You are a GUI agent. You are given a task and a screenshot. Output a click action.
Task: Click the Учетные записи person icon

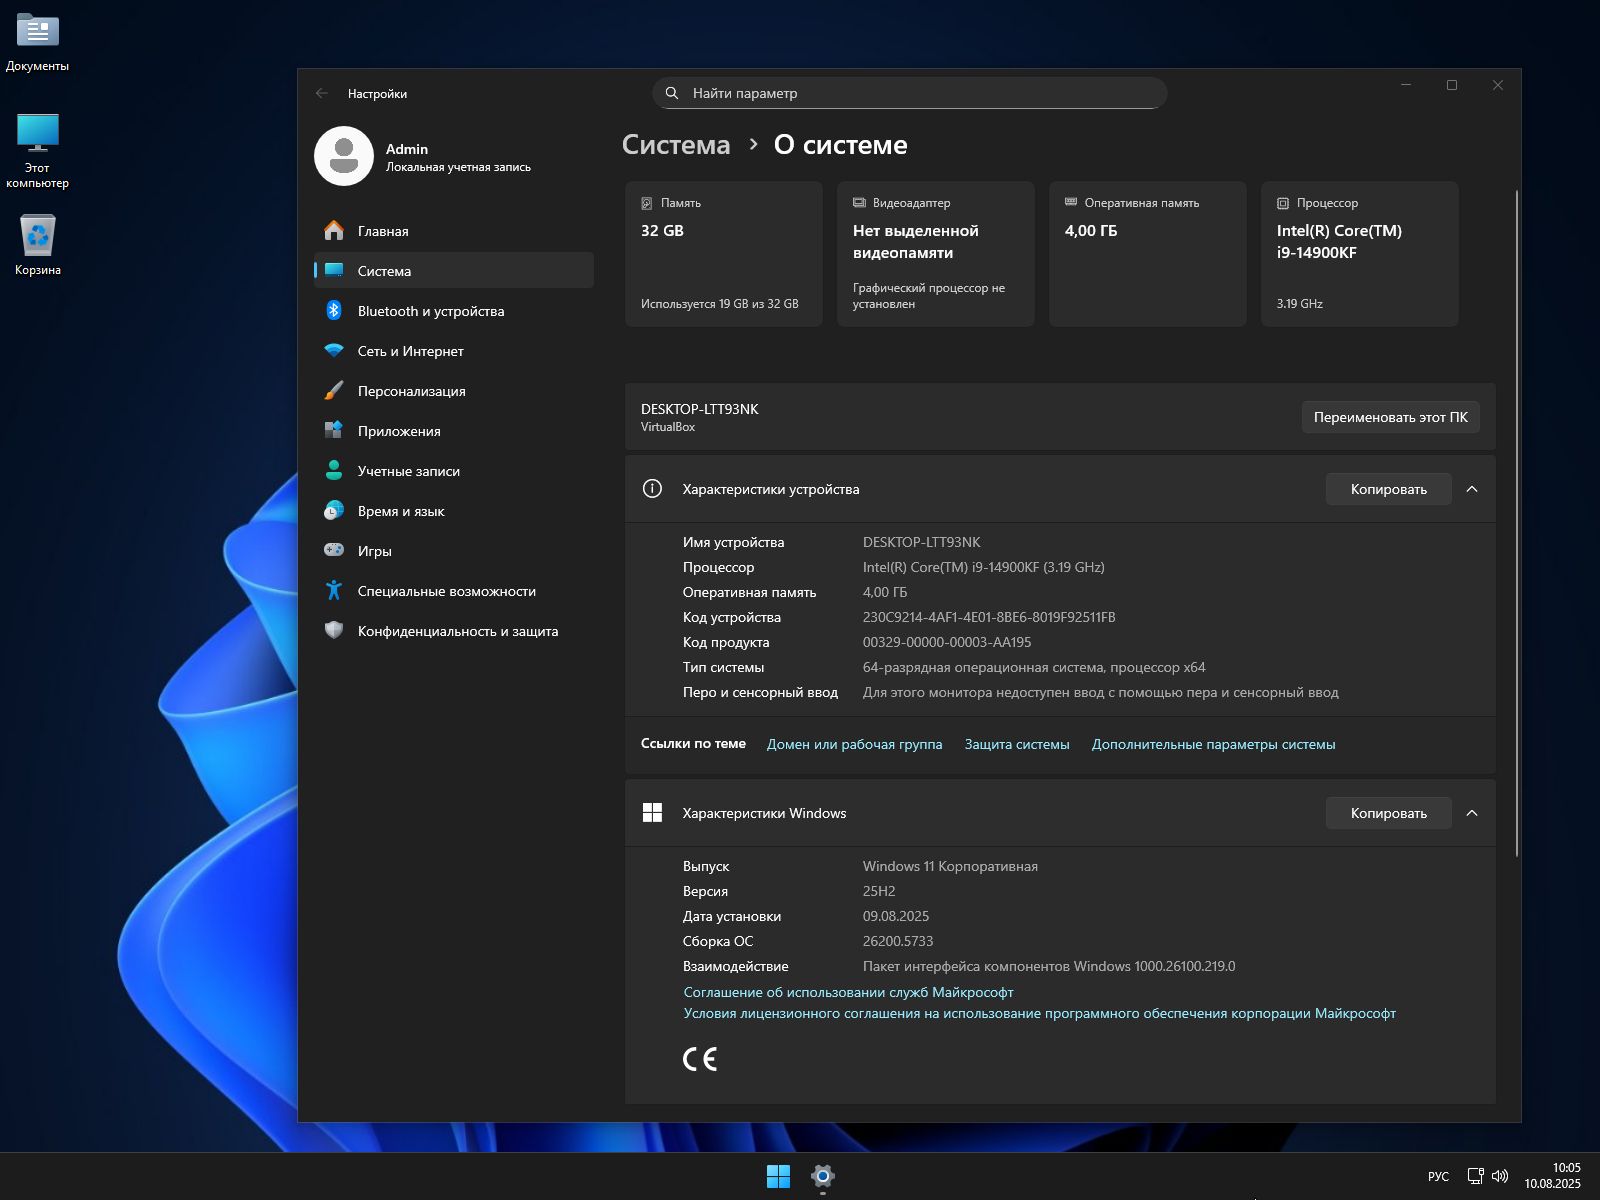pyautogui.click(x=334, y=471)
